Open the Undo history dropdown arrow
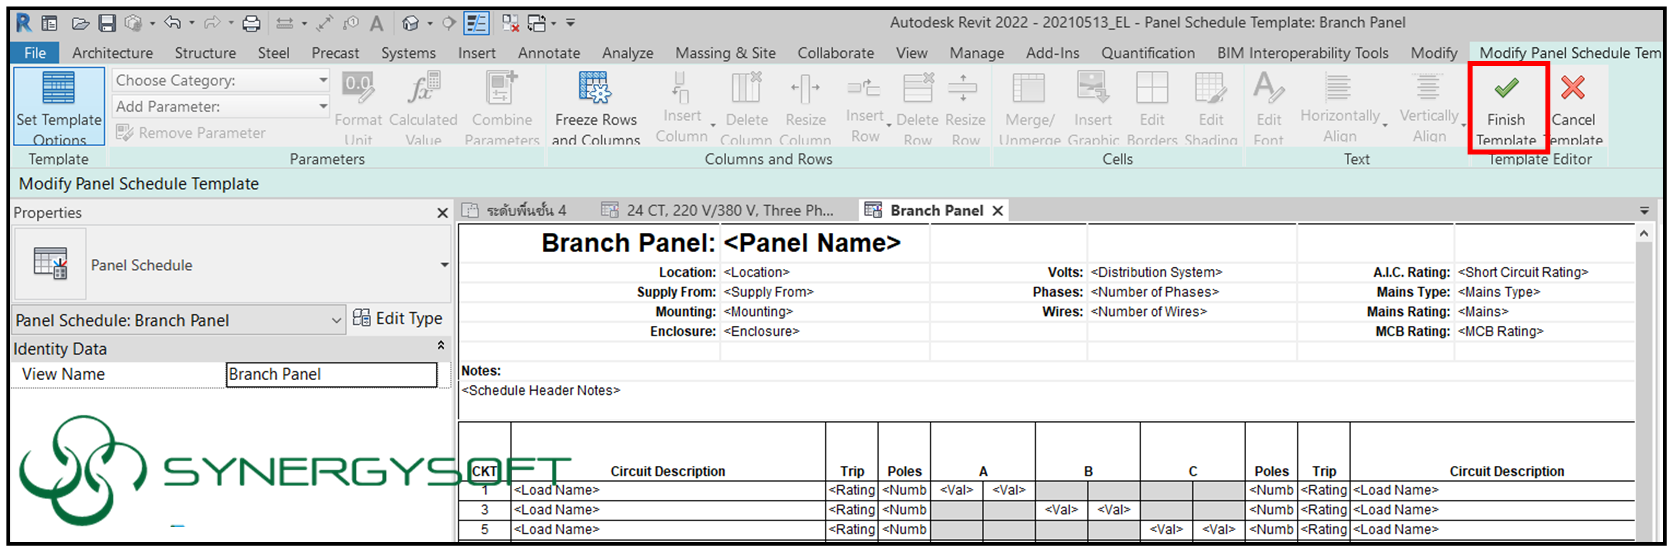 click(190, 23)
